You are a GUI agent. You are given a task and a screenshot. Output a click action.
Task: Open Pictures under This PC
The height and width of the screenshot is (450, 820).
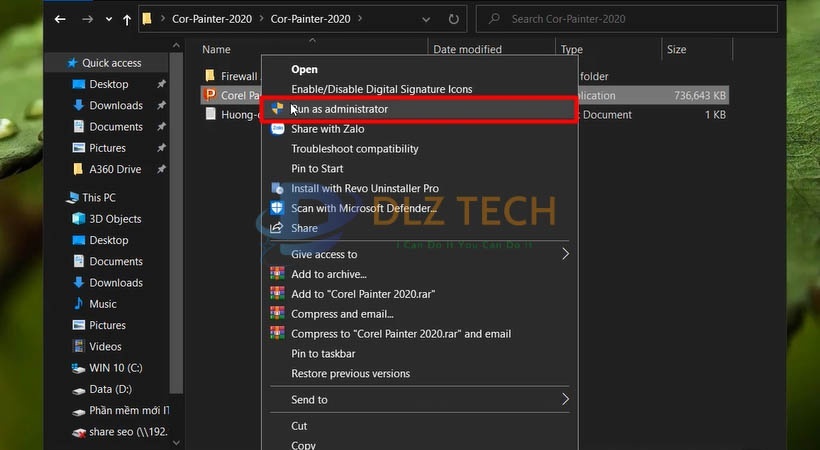pyautogui.click(x=107, y=325)
